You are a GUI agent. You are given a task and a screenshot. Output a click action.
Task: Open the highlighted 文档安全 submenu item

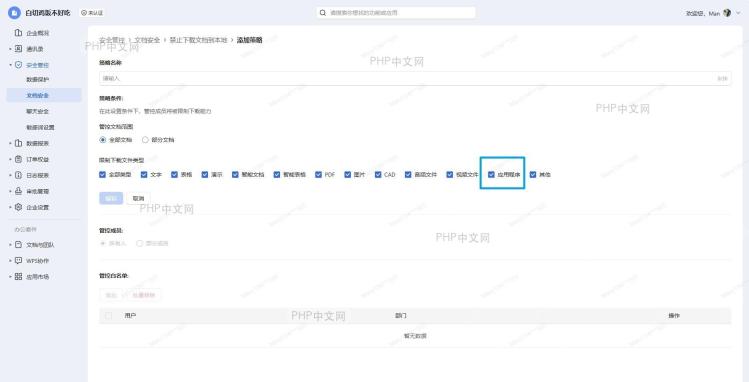point(44,96)
